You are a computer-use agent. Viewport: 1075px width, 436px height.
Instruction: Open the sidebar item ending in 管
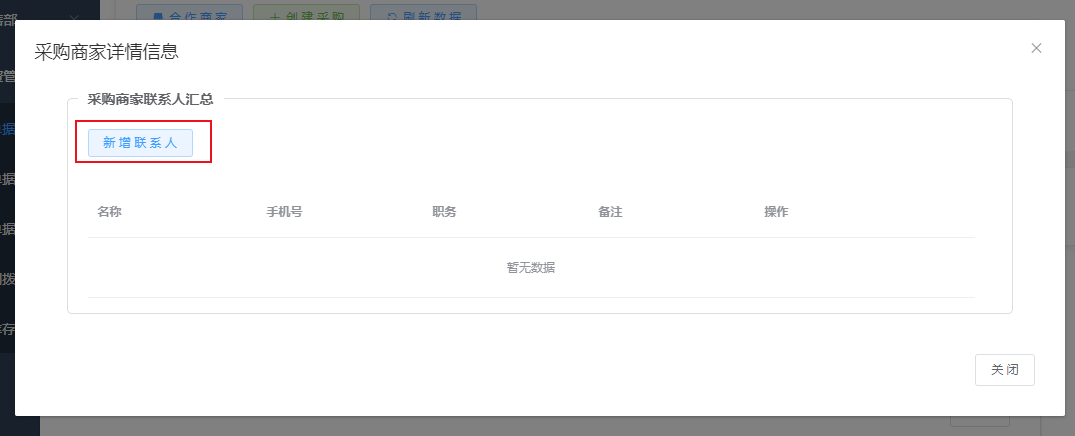pyautogui.click(x=8, y=75)
